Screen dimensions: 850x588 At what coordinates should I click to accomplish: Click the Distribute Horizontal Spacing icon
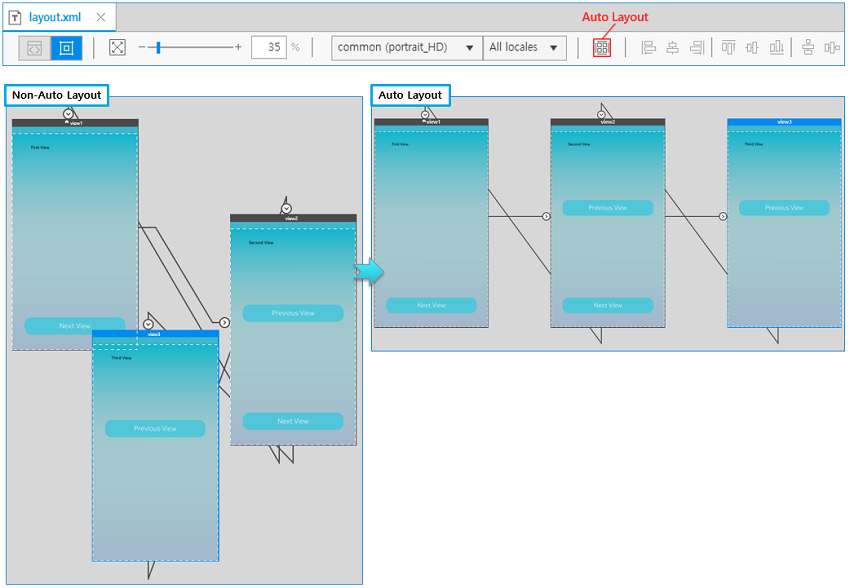pyautogui.click(x=834, y=47)
